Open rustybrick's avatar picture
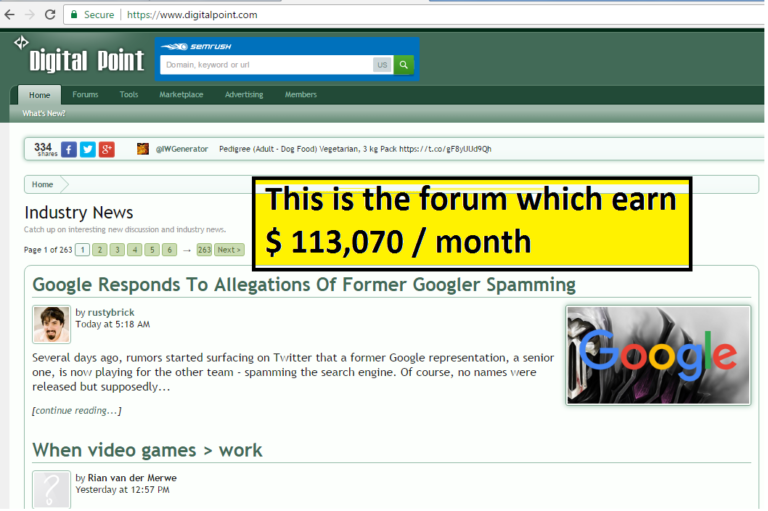Image resolution: width=768 pixels, height=511 pixels. click(x=51, y=324)
